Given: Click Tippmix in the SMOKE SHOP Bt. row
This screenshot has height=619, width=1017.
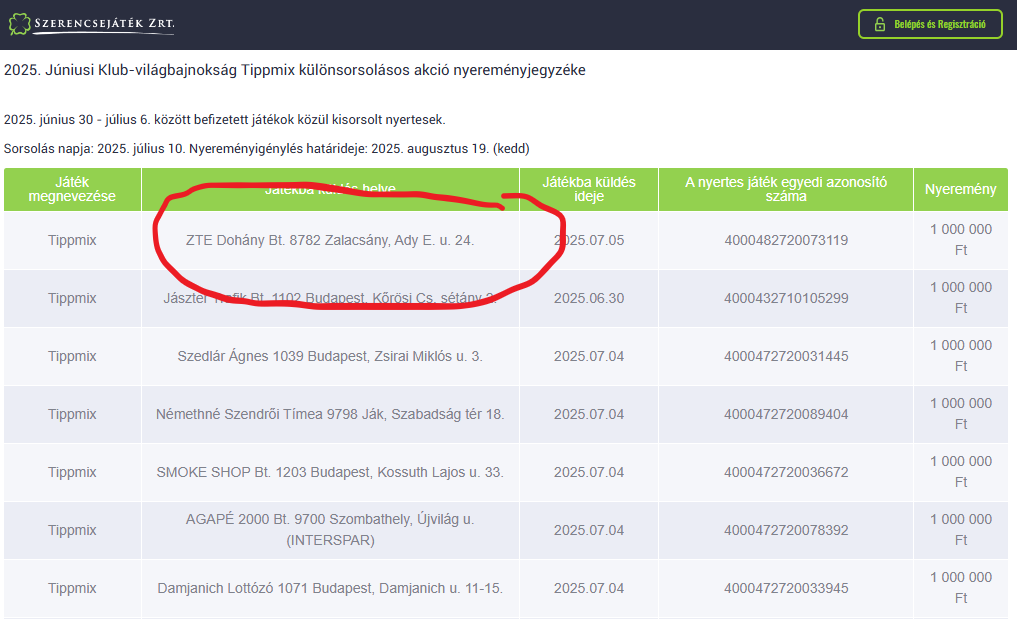Looking at the screenshot, I should 72,472.
